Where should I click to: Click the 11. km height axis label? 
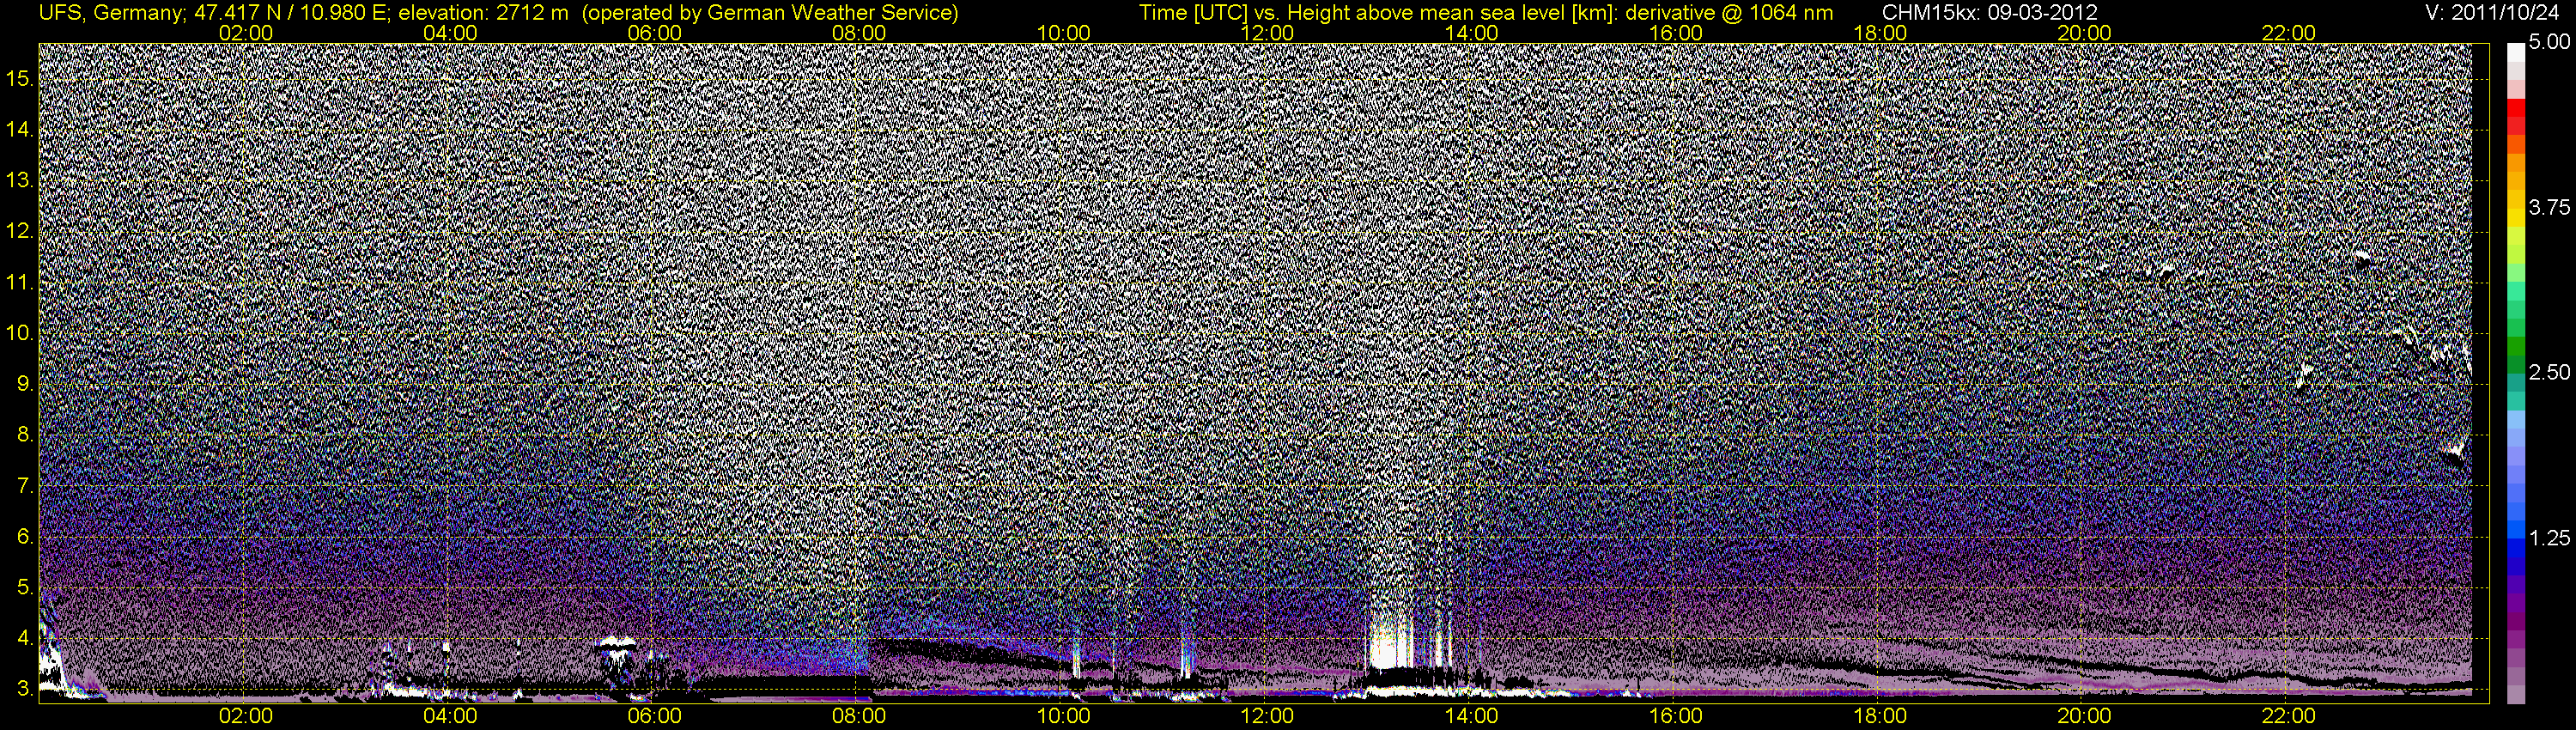click(x=20, y=283)
